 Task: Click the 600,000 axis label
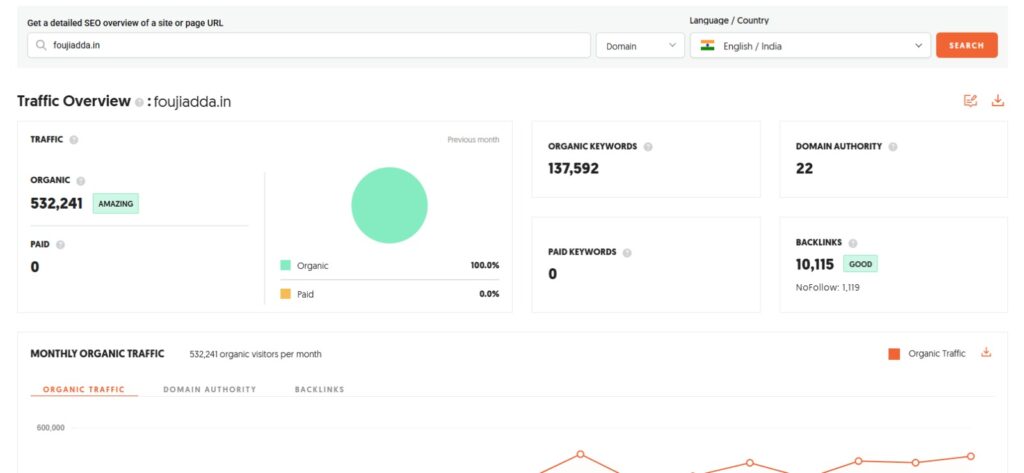click(x=51, y=428)
